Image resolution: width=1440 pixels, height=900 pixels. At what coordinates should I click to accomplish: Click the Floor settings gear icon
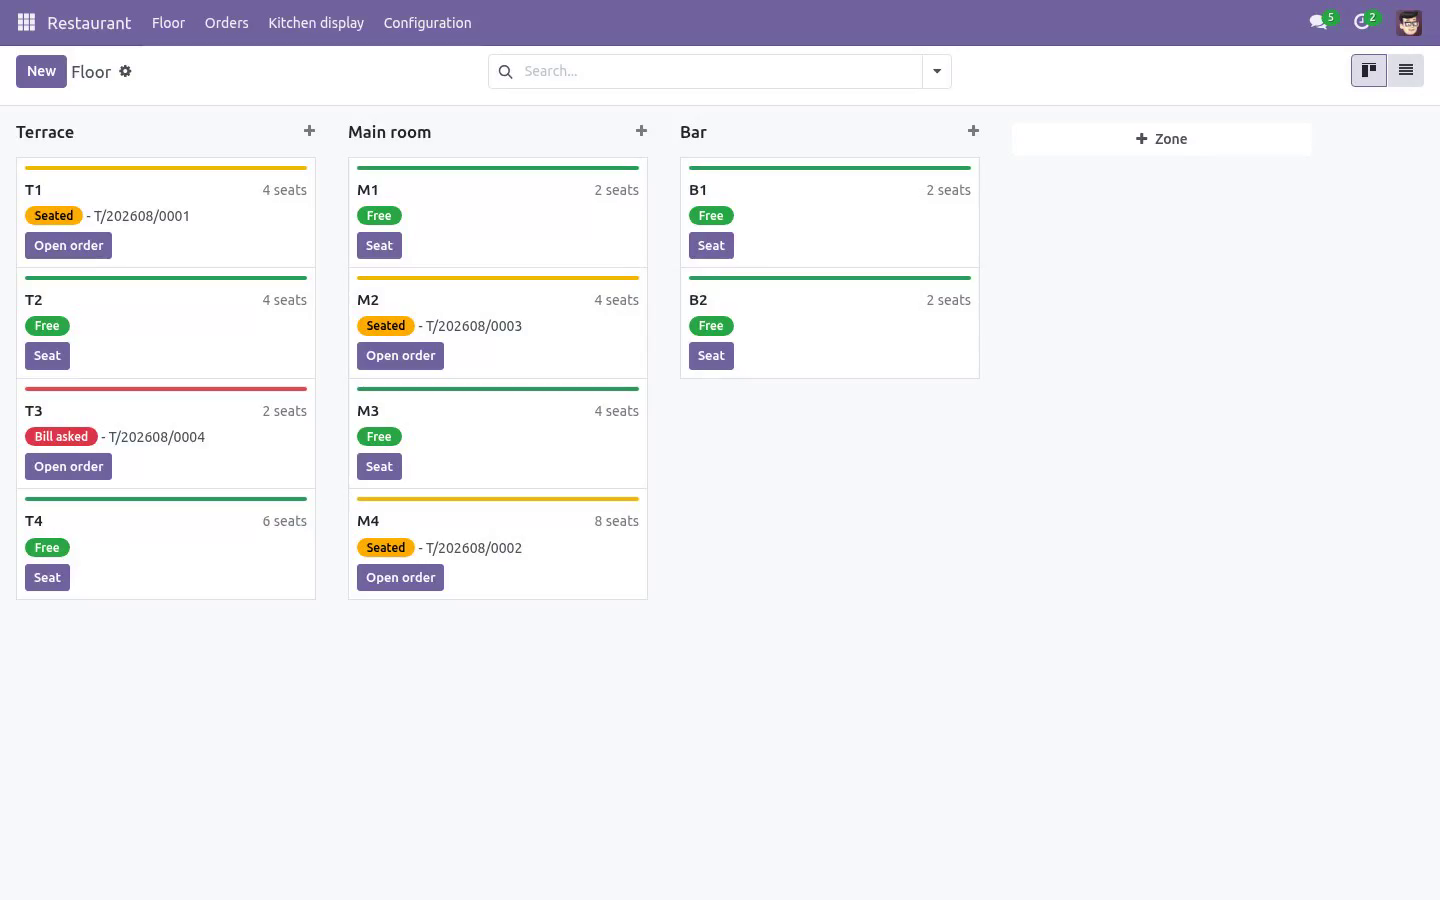(x=125, y=71)
